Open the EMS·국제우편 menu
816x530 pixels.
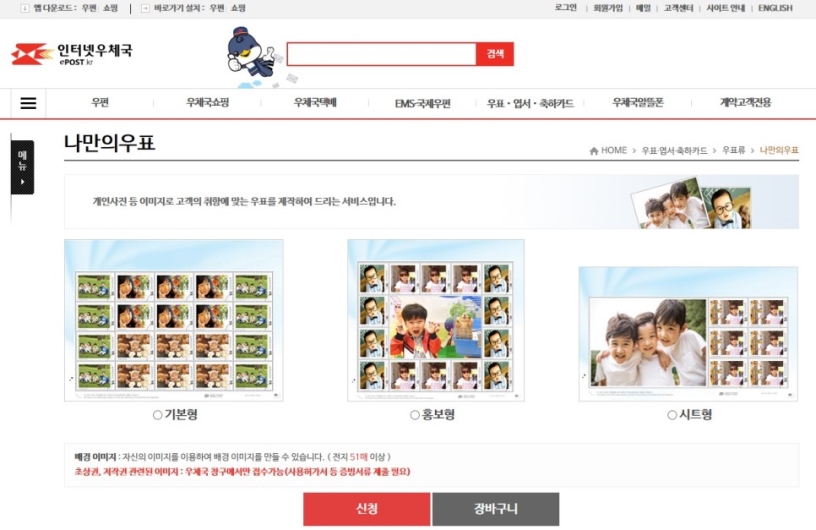(423, 104)
